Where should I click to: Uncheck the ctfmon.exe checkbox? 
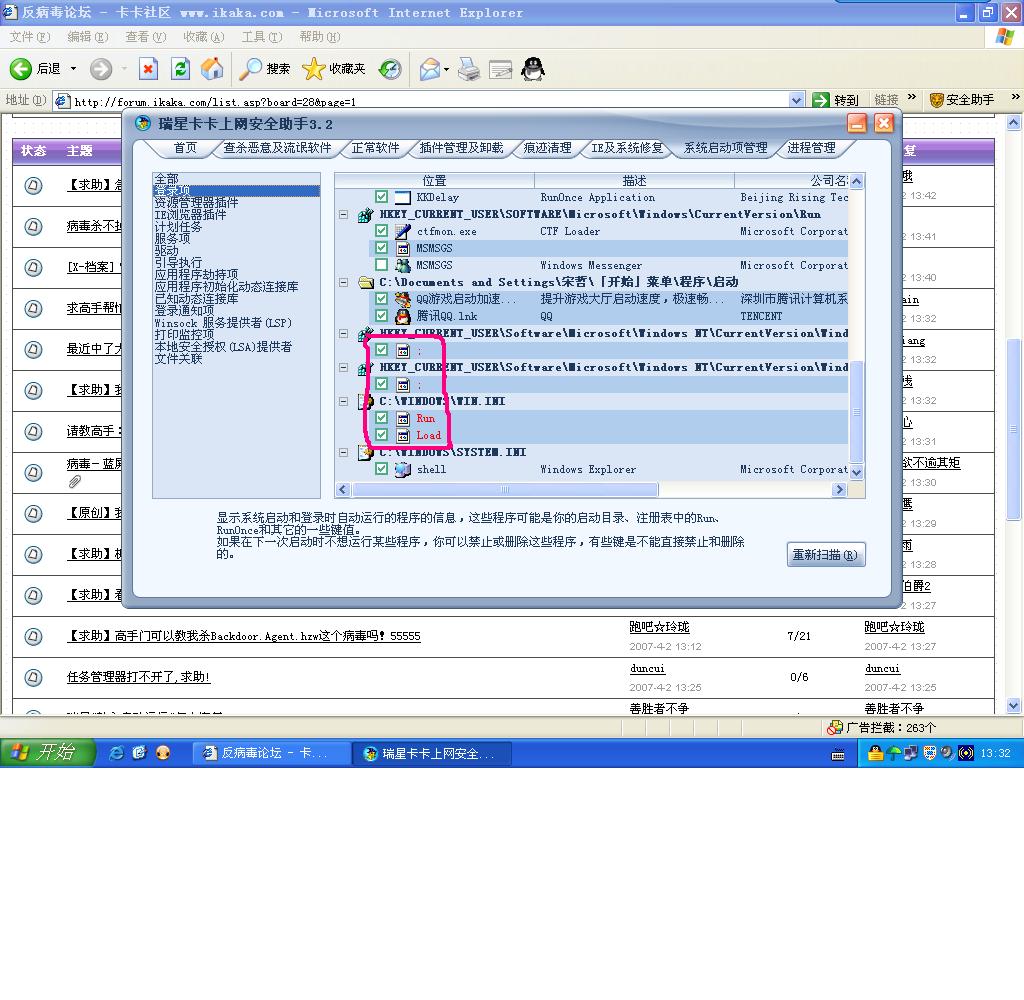point(381,231)
